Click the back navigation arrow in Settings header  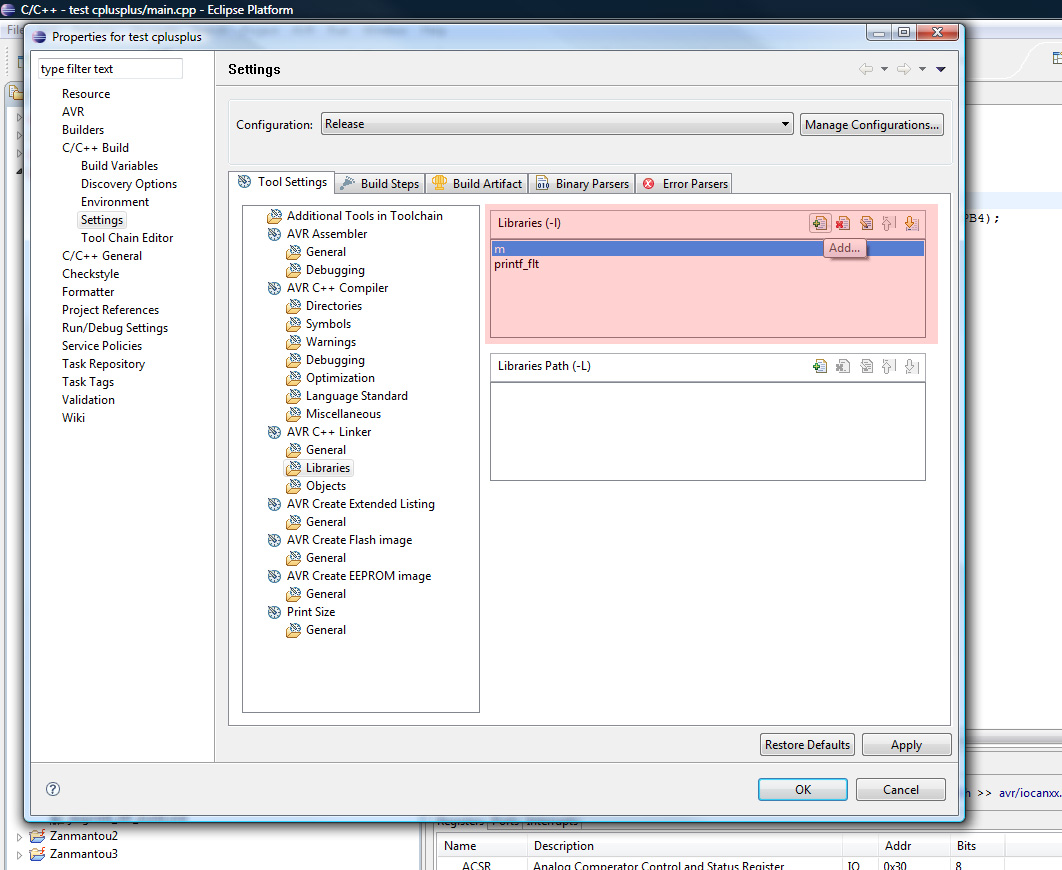[x=866, y=69]
